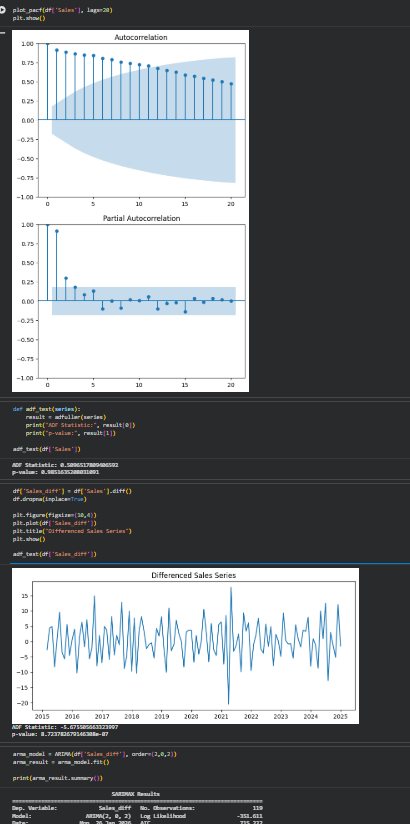The height and width of the screenshot is (824, 410).
Task: Click the plot_pacf(df['Sales'], lags=20) code line
Action: tap(63, 10)
